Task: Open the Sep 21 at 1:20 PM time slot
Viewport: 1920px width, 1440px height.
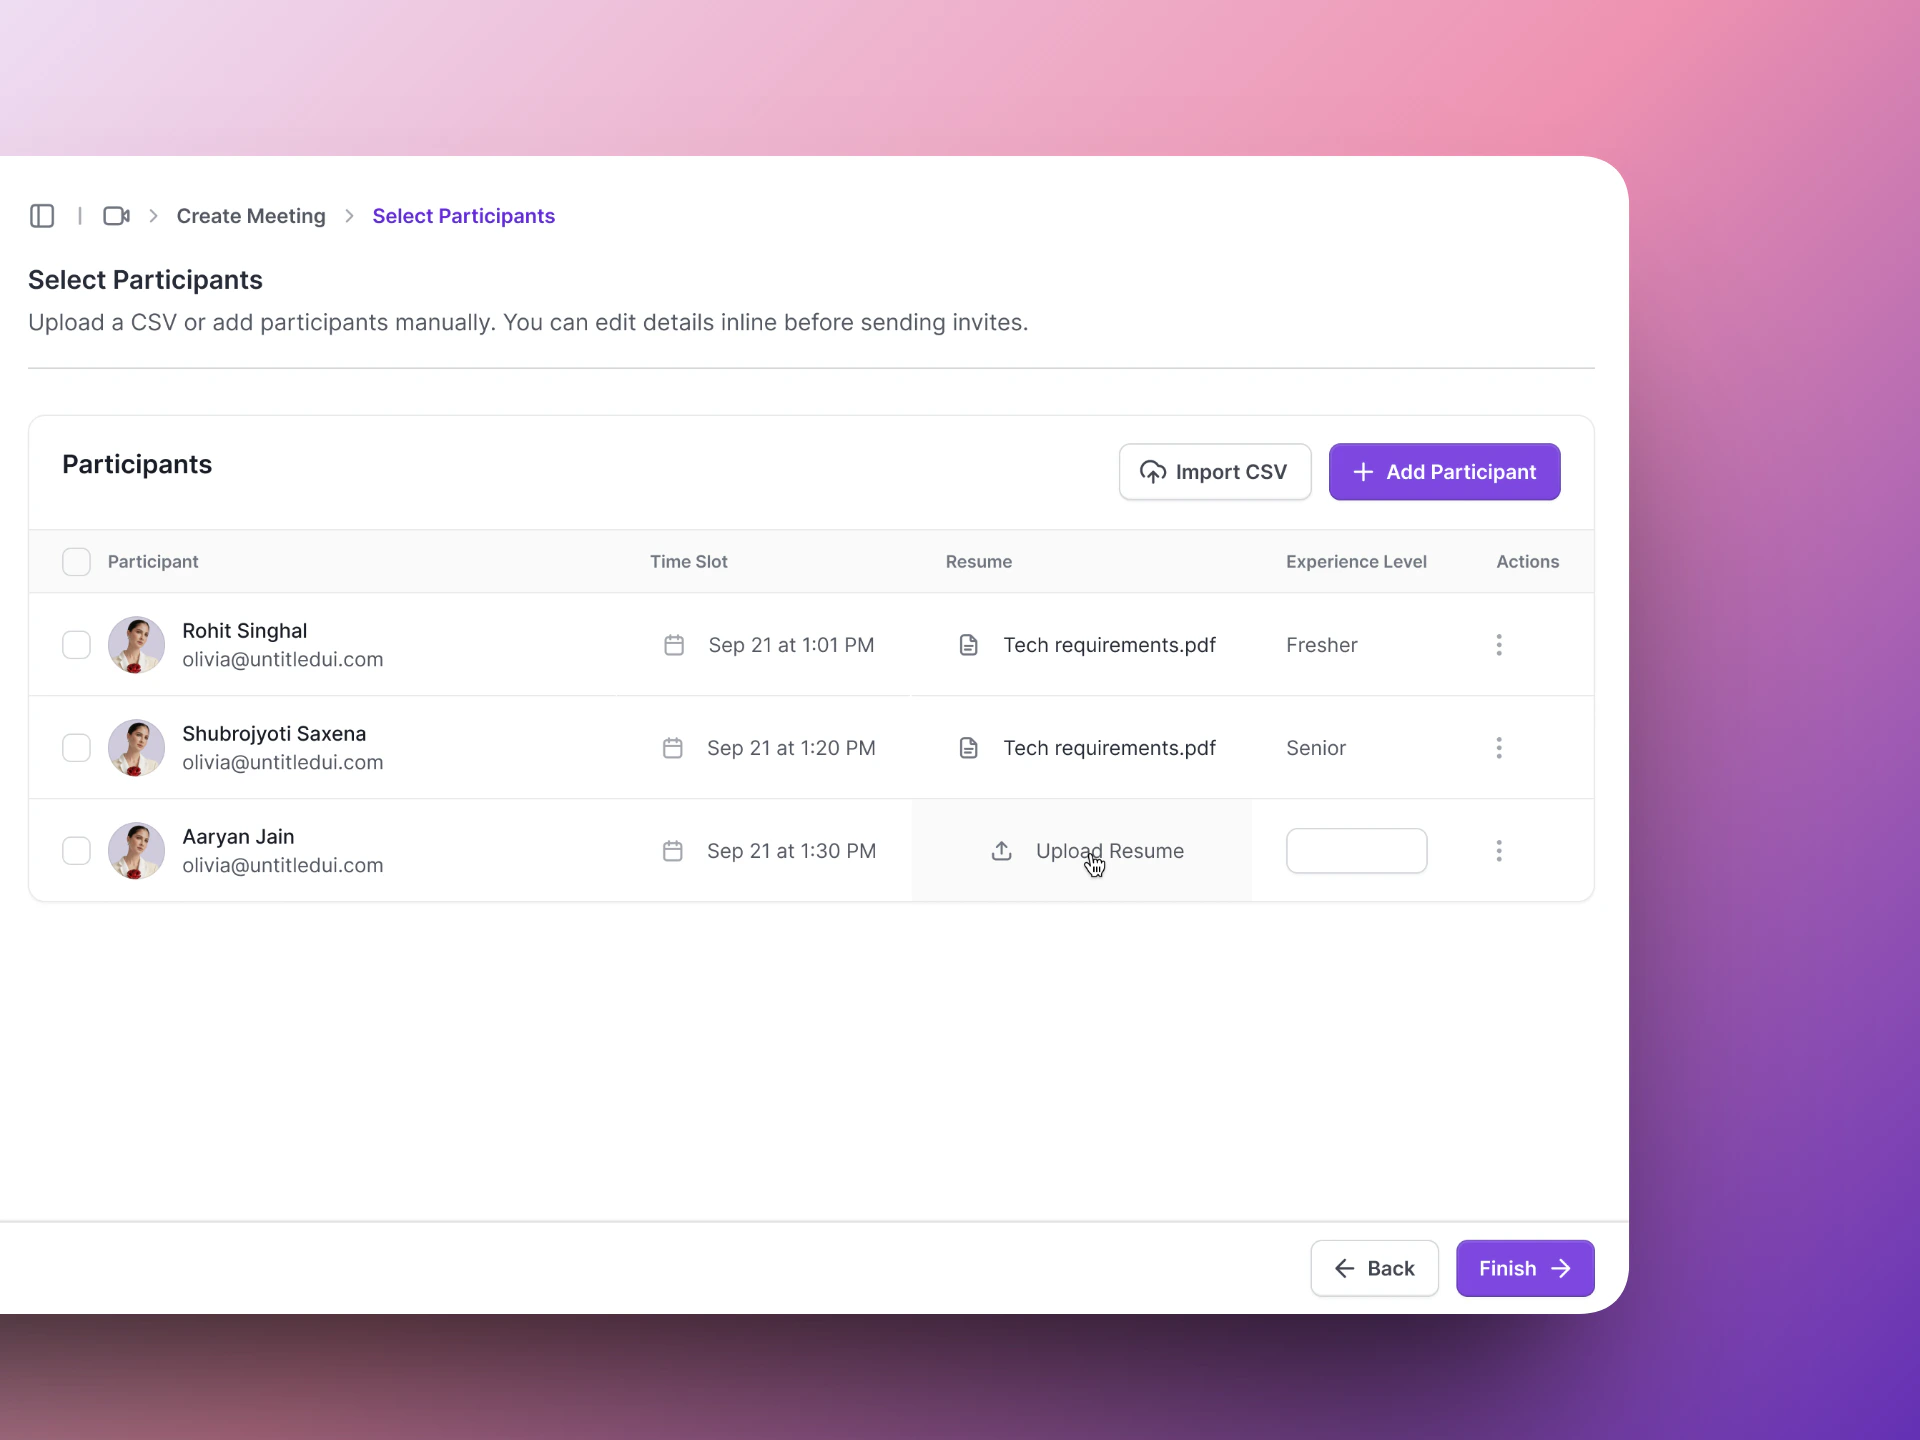Action: tap(790, 748)
